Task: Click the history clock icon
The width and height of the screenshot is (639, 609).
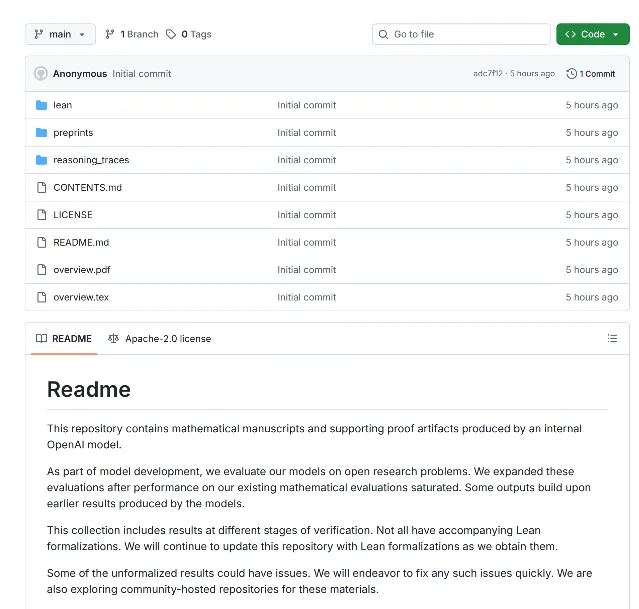Action: point(571,74)
